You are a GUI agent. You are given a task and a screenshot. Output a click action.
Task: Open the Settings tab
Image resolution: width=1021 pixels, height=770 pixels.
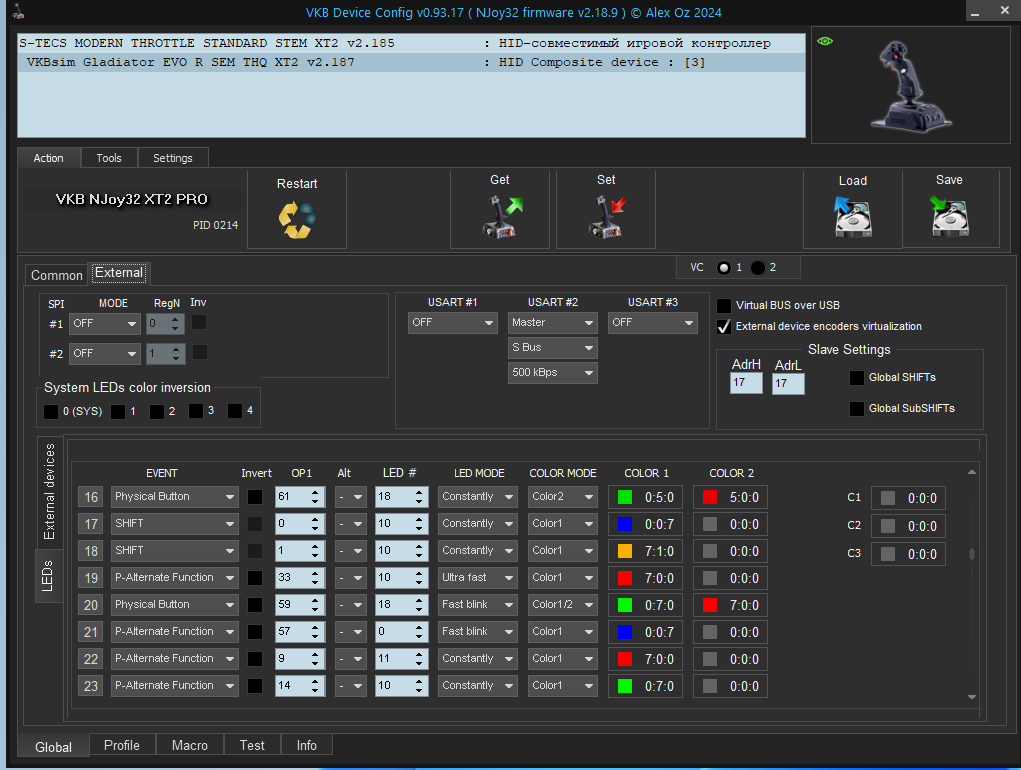pyautogui.click(x=173, y=158)
